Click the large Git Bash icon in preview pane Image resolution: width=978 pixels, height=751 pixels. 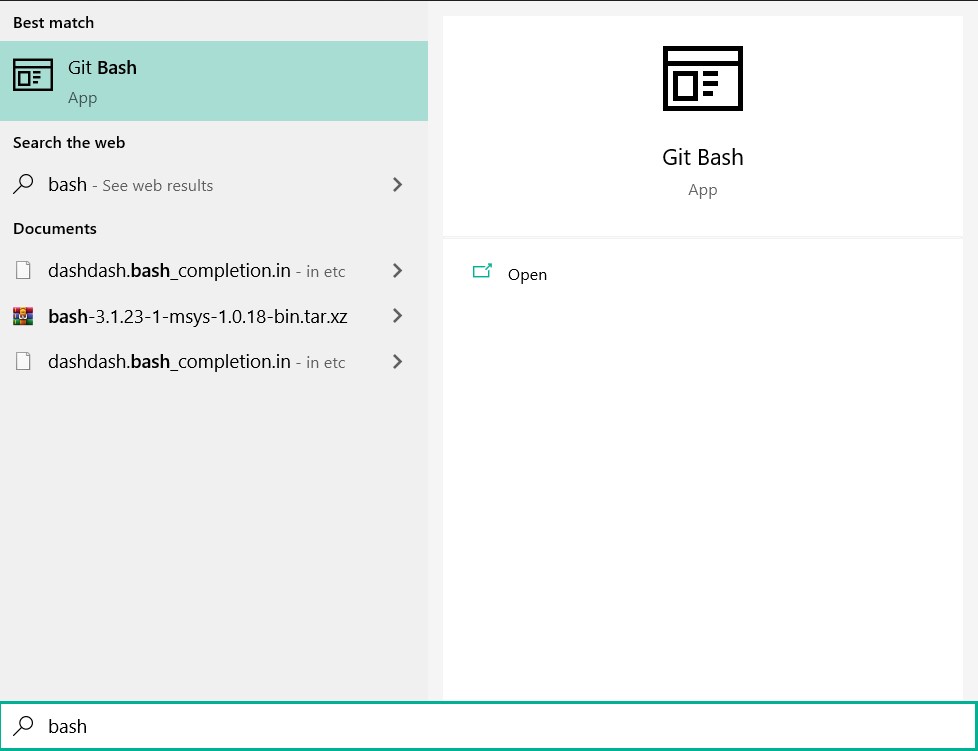pyautogui.click(x=702, y=78)
